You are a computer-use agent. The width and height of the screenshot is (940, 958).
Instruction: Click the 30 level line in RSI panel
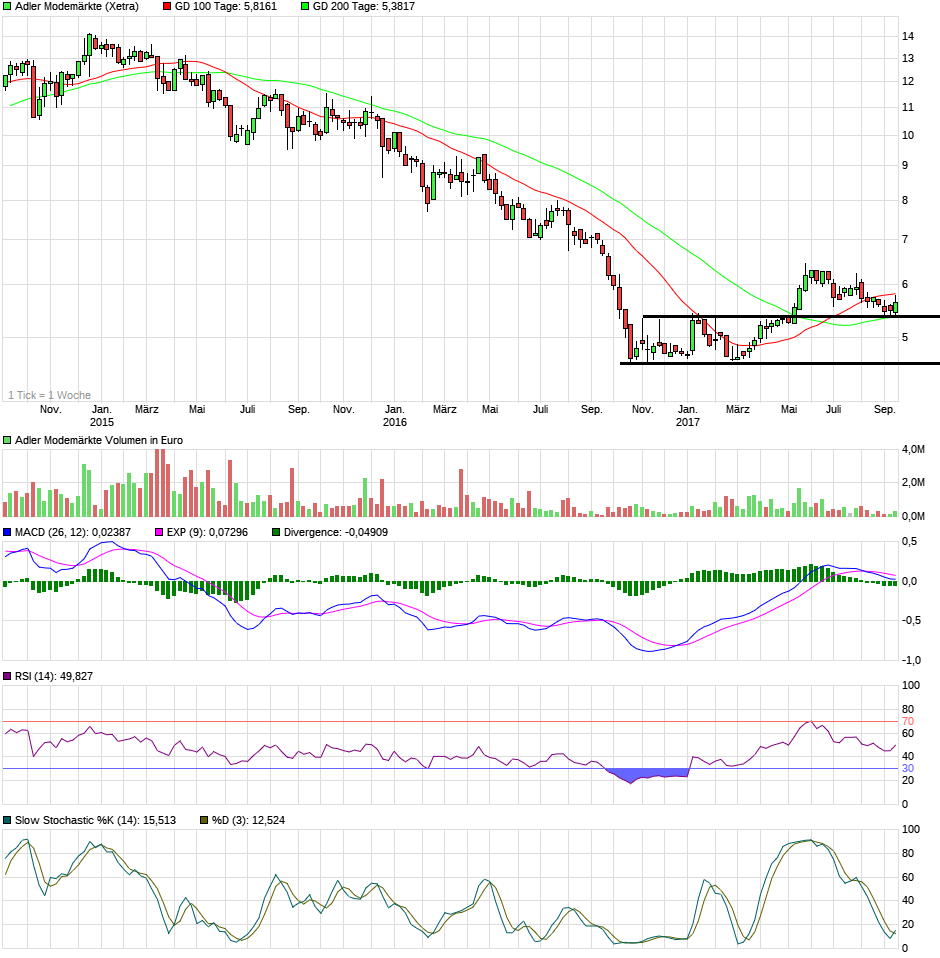(400, 768)
